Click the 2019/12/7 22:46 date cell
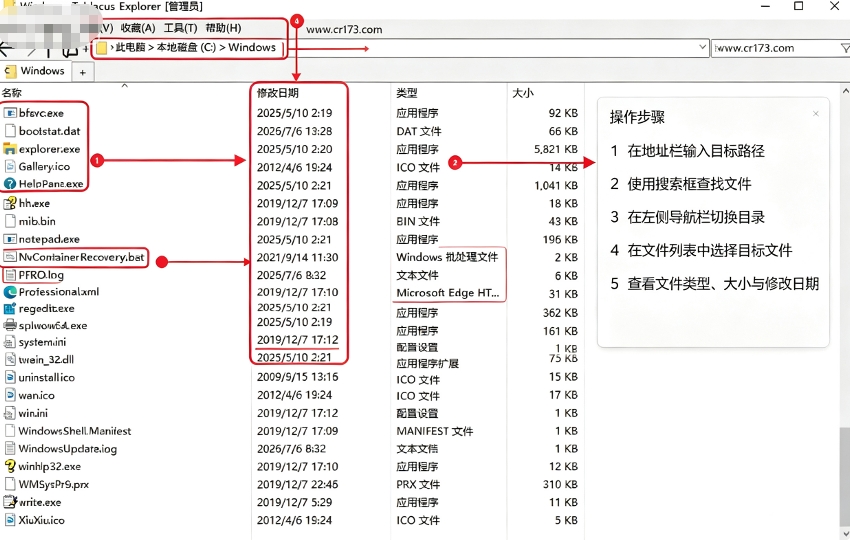 298,484
